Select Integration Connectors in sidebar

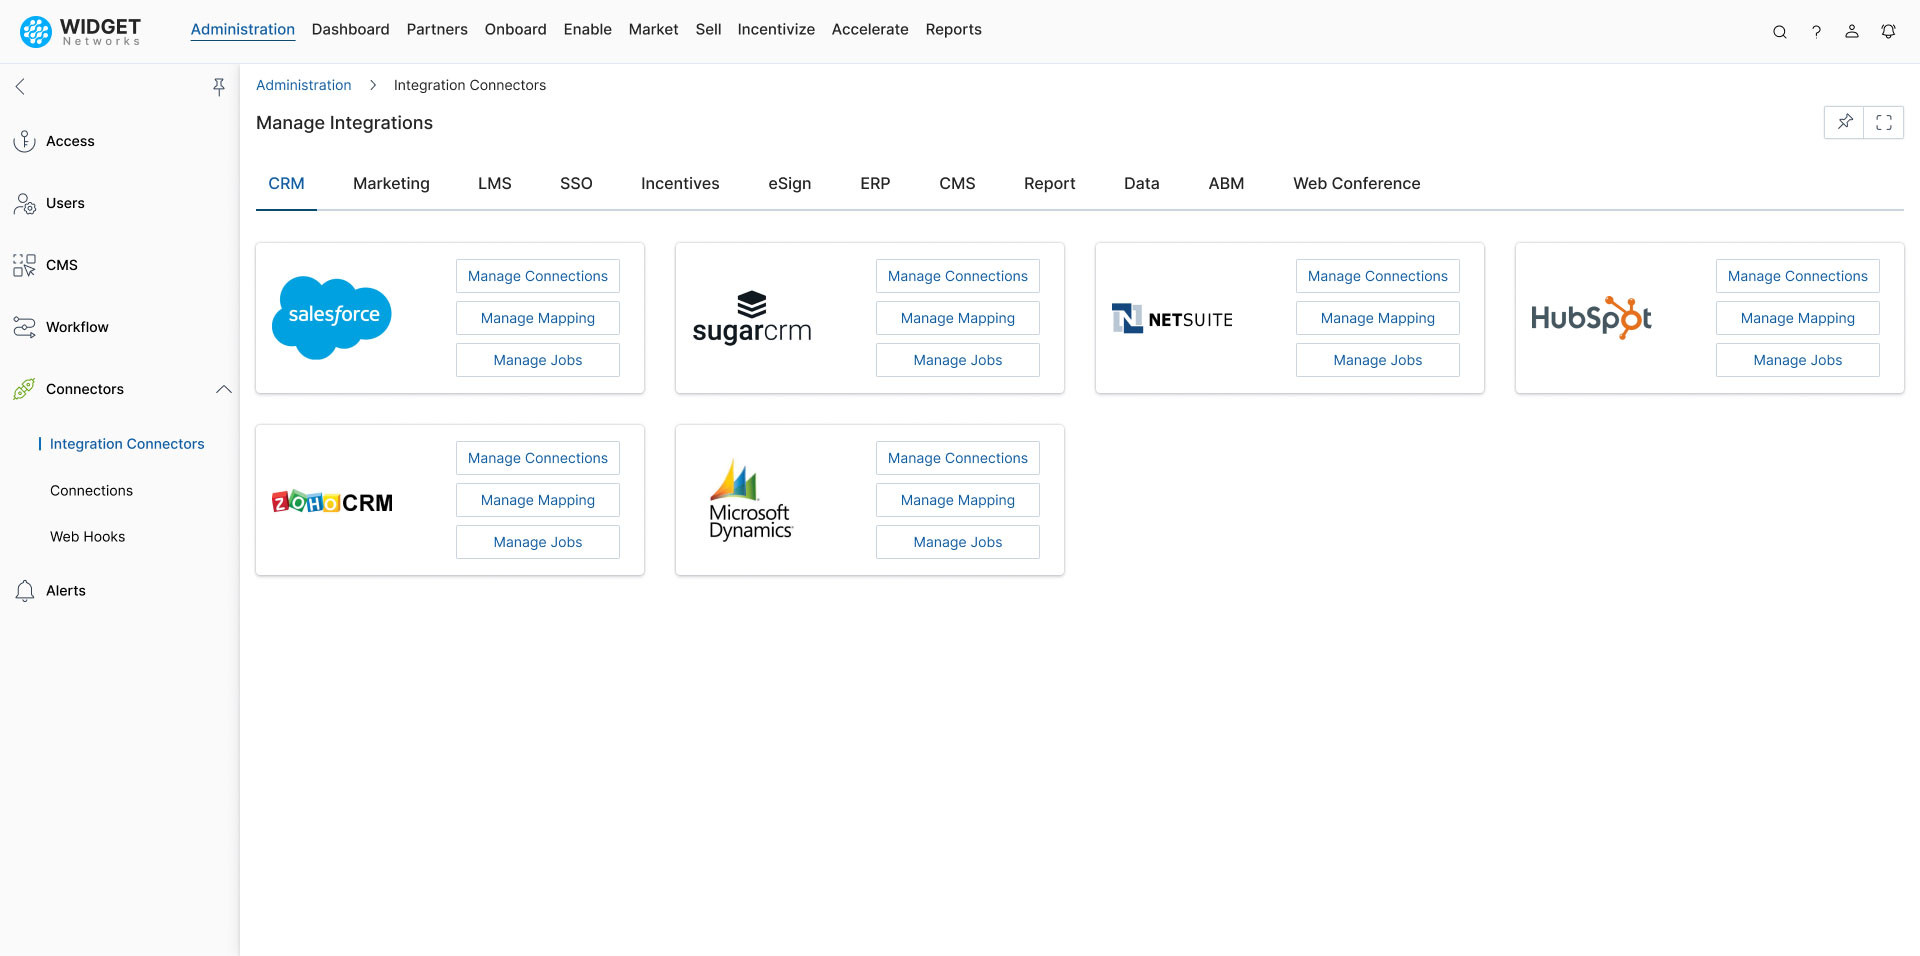[127, 444]
